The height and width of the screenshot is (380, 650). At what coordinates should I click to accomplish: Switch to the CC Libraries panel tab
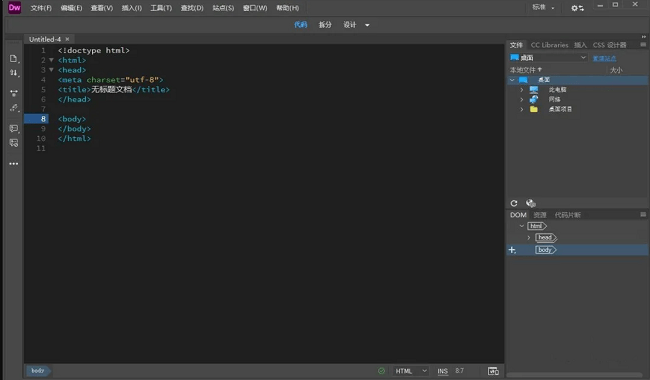pyautogui.click(x=549, y=45)
